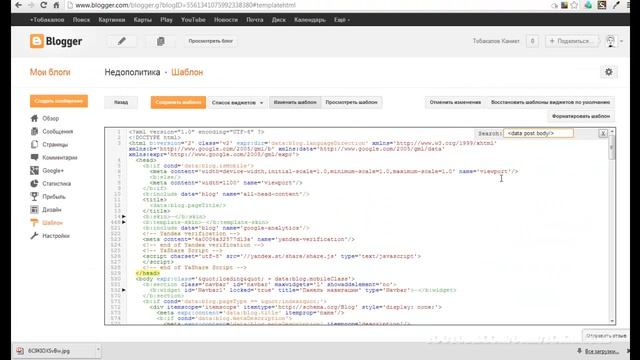
Task: Click the browser forward arrow
Action: (31, 5)
